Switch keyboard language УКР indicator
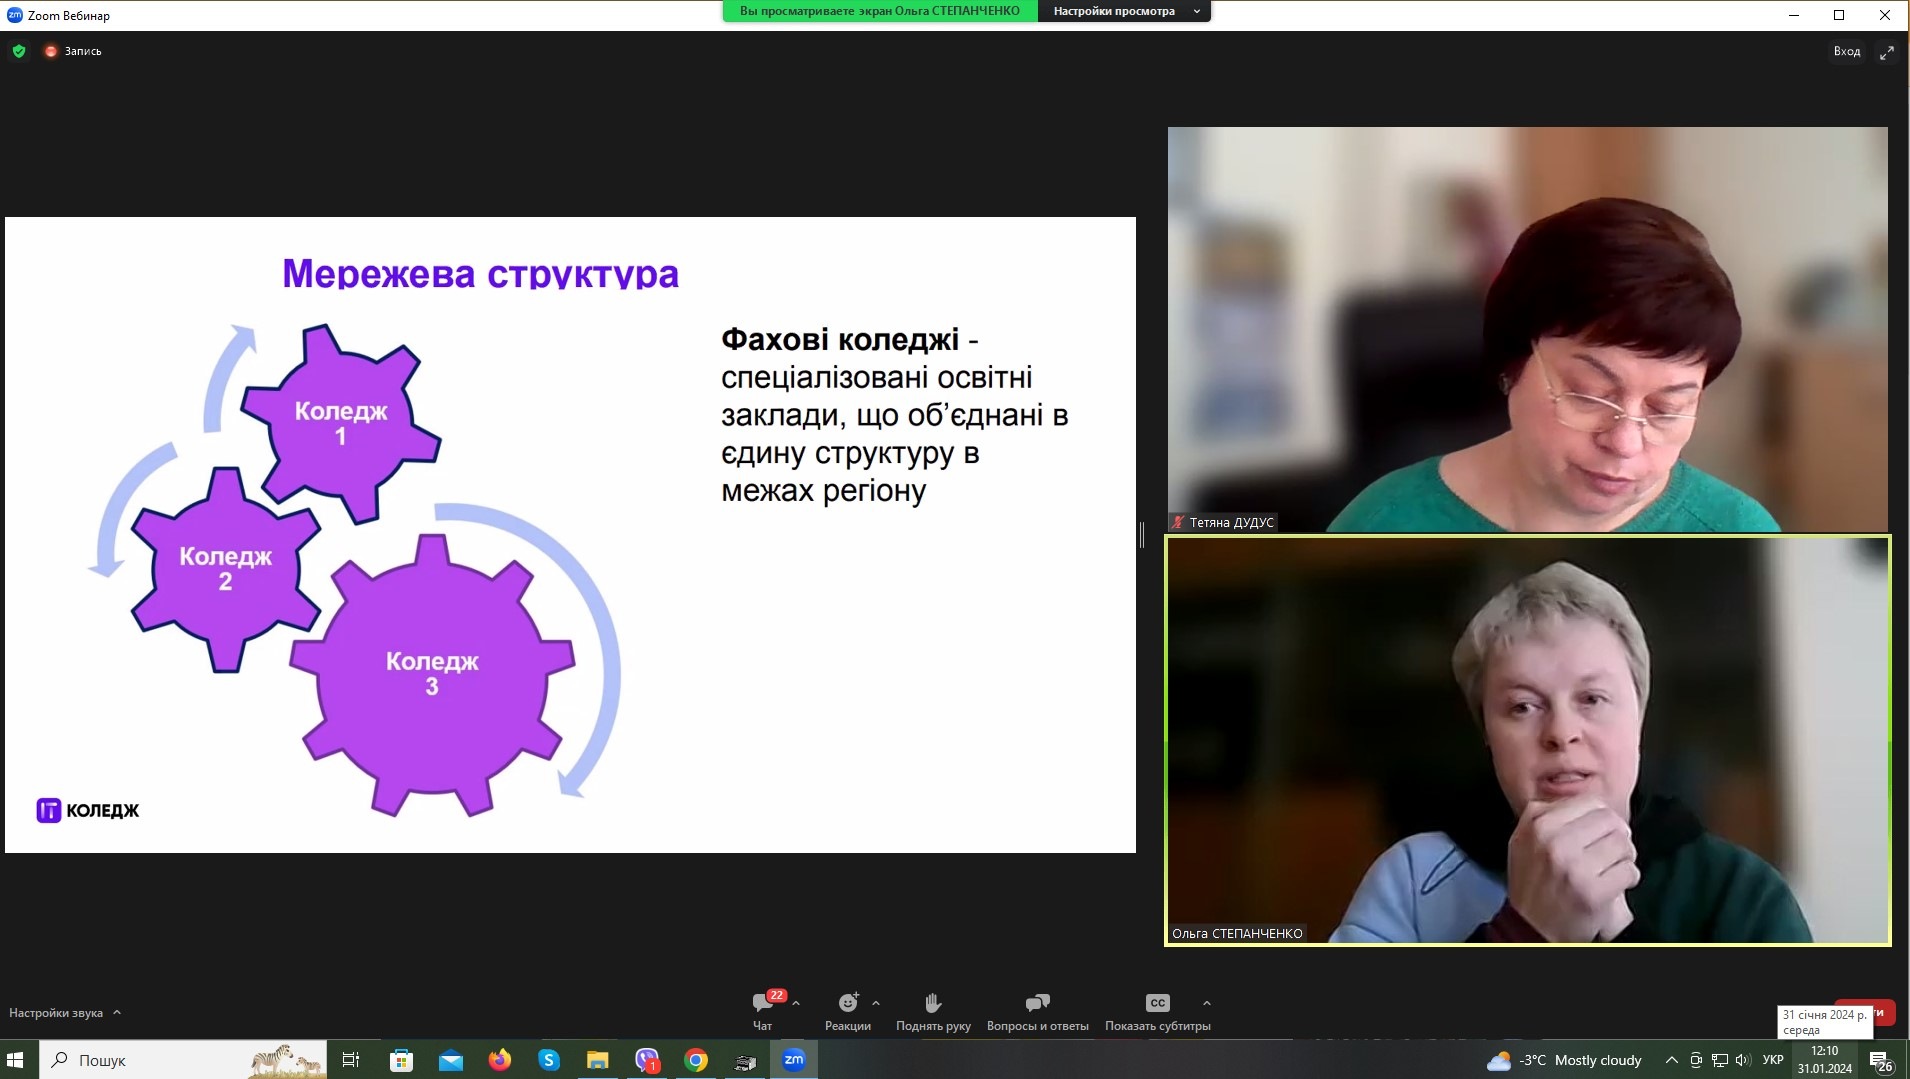 click(1773, 1060)
